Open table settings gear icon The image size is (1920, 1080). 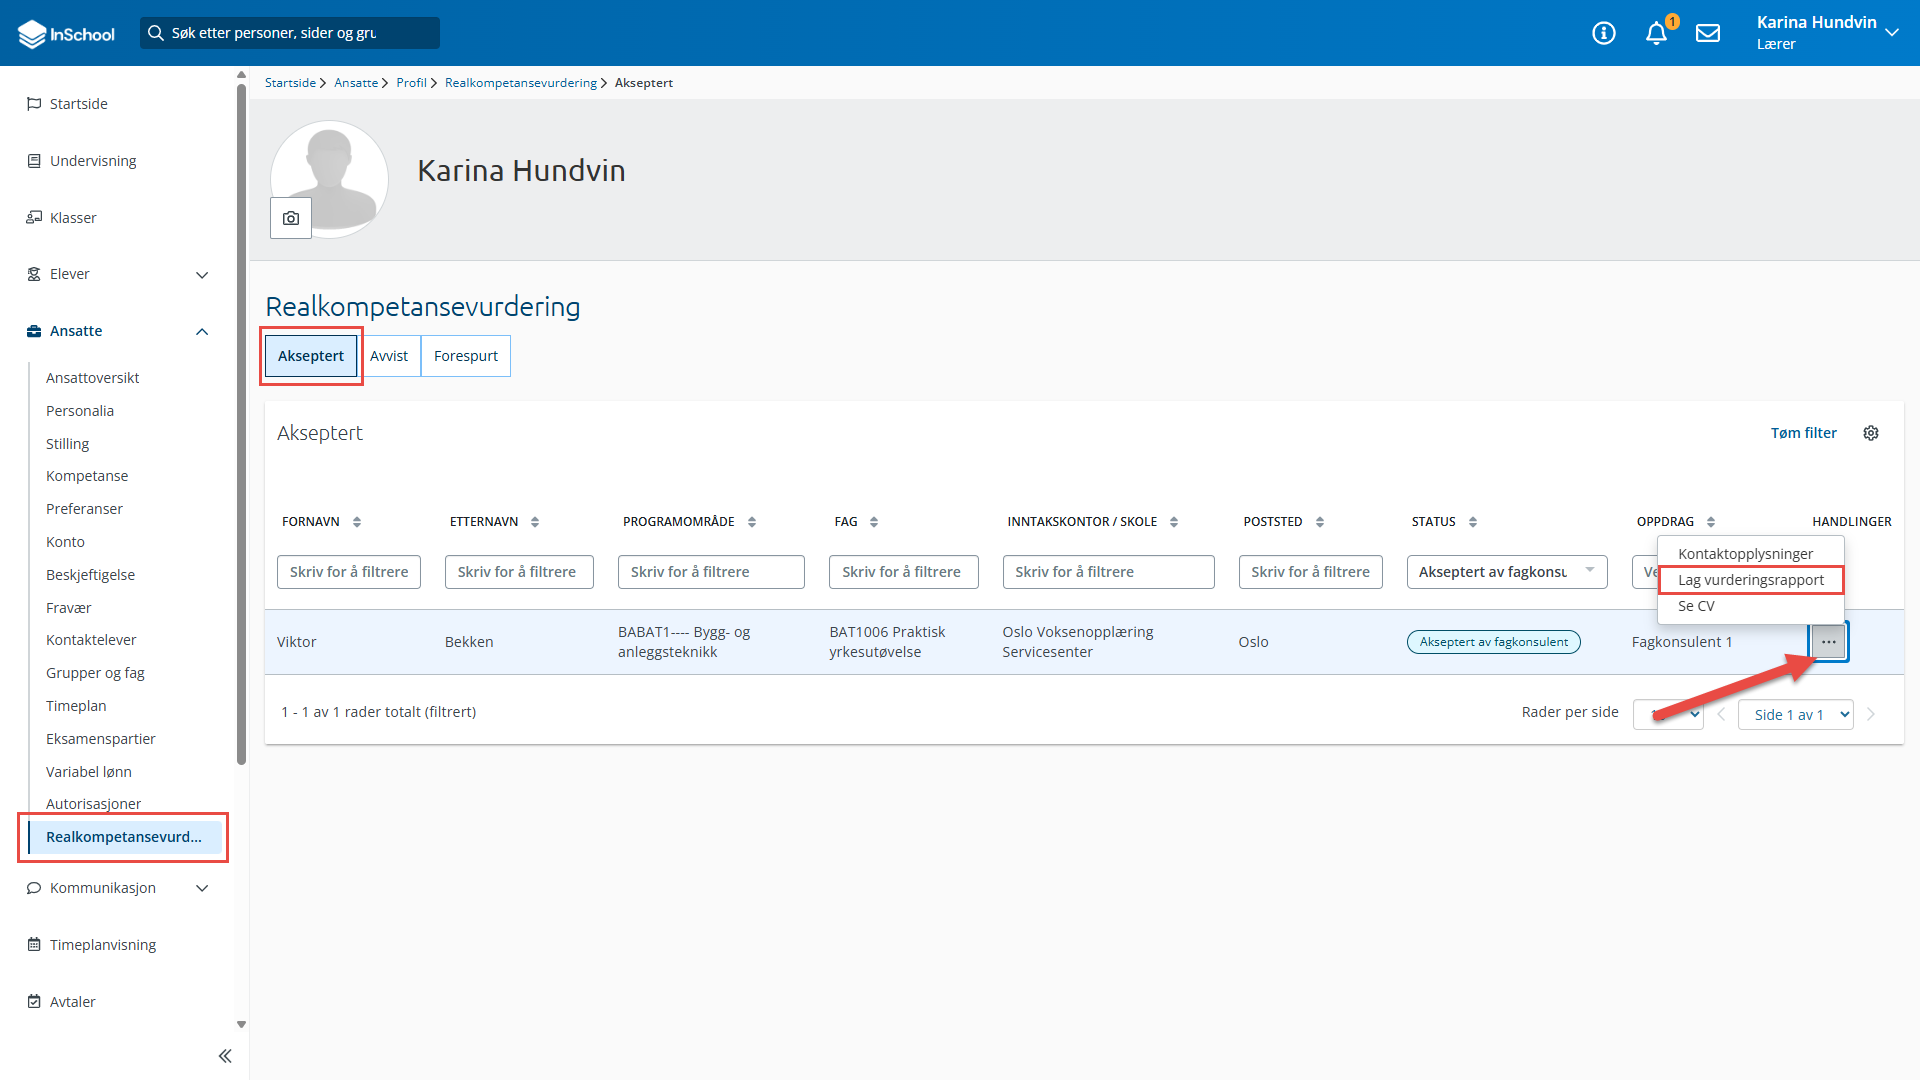[1871, 433]
